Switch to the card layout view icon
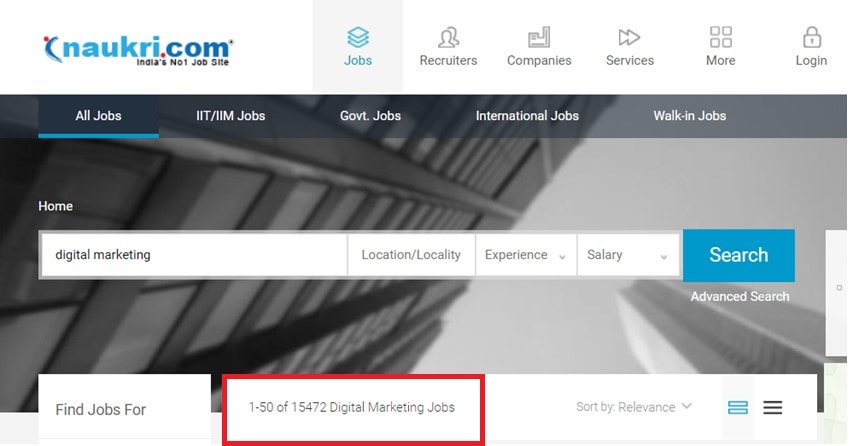Screen dimensions: 849x446 [x=738, y=407]
